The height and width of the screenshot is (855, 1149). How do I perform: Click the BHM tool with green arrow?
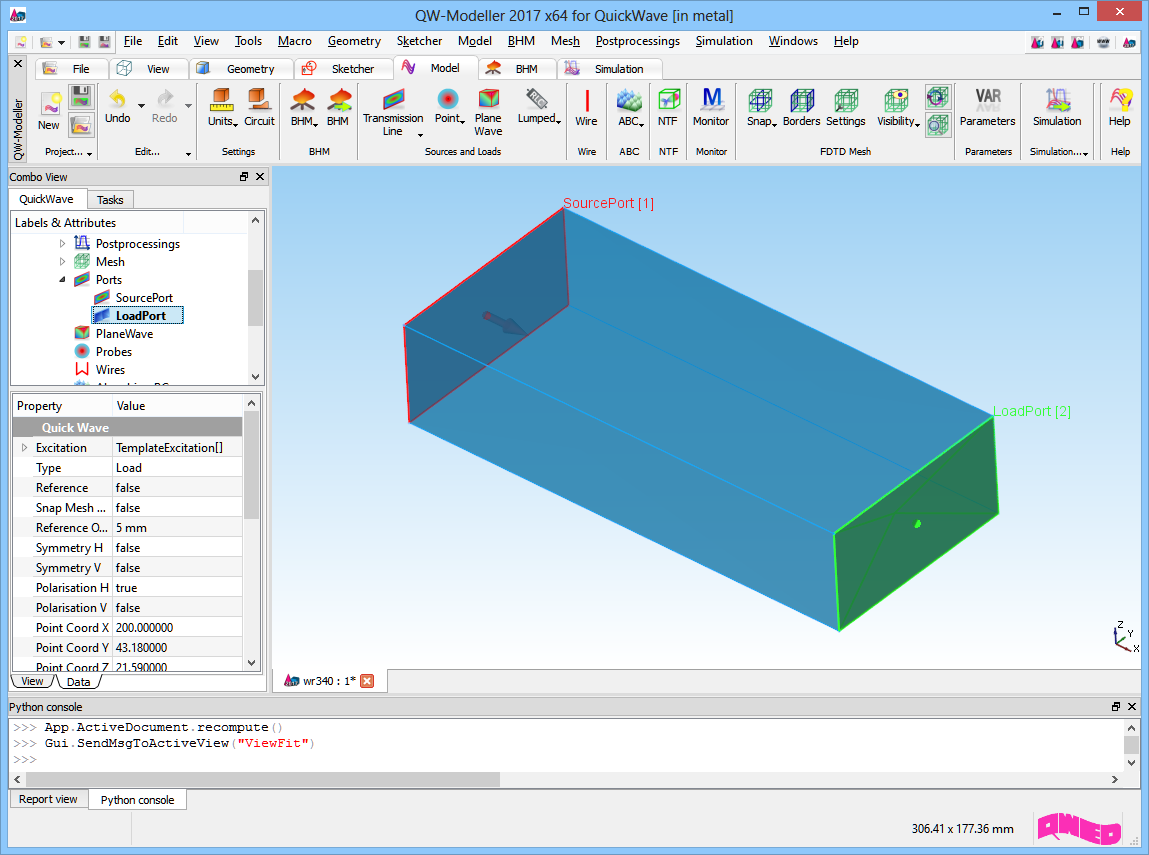pos(338,107)
